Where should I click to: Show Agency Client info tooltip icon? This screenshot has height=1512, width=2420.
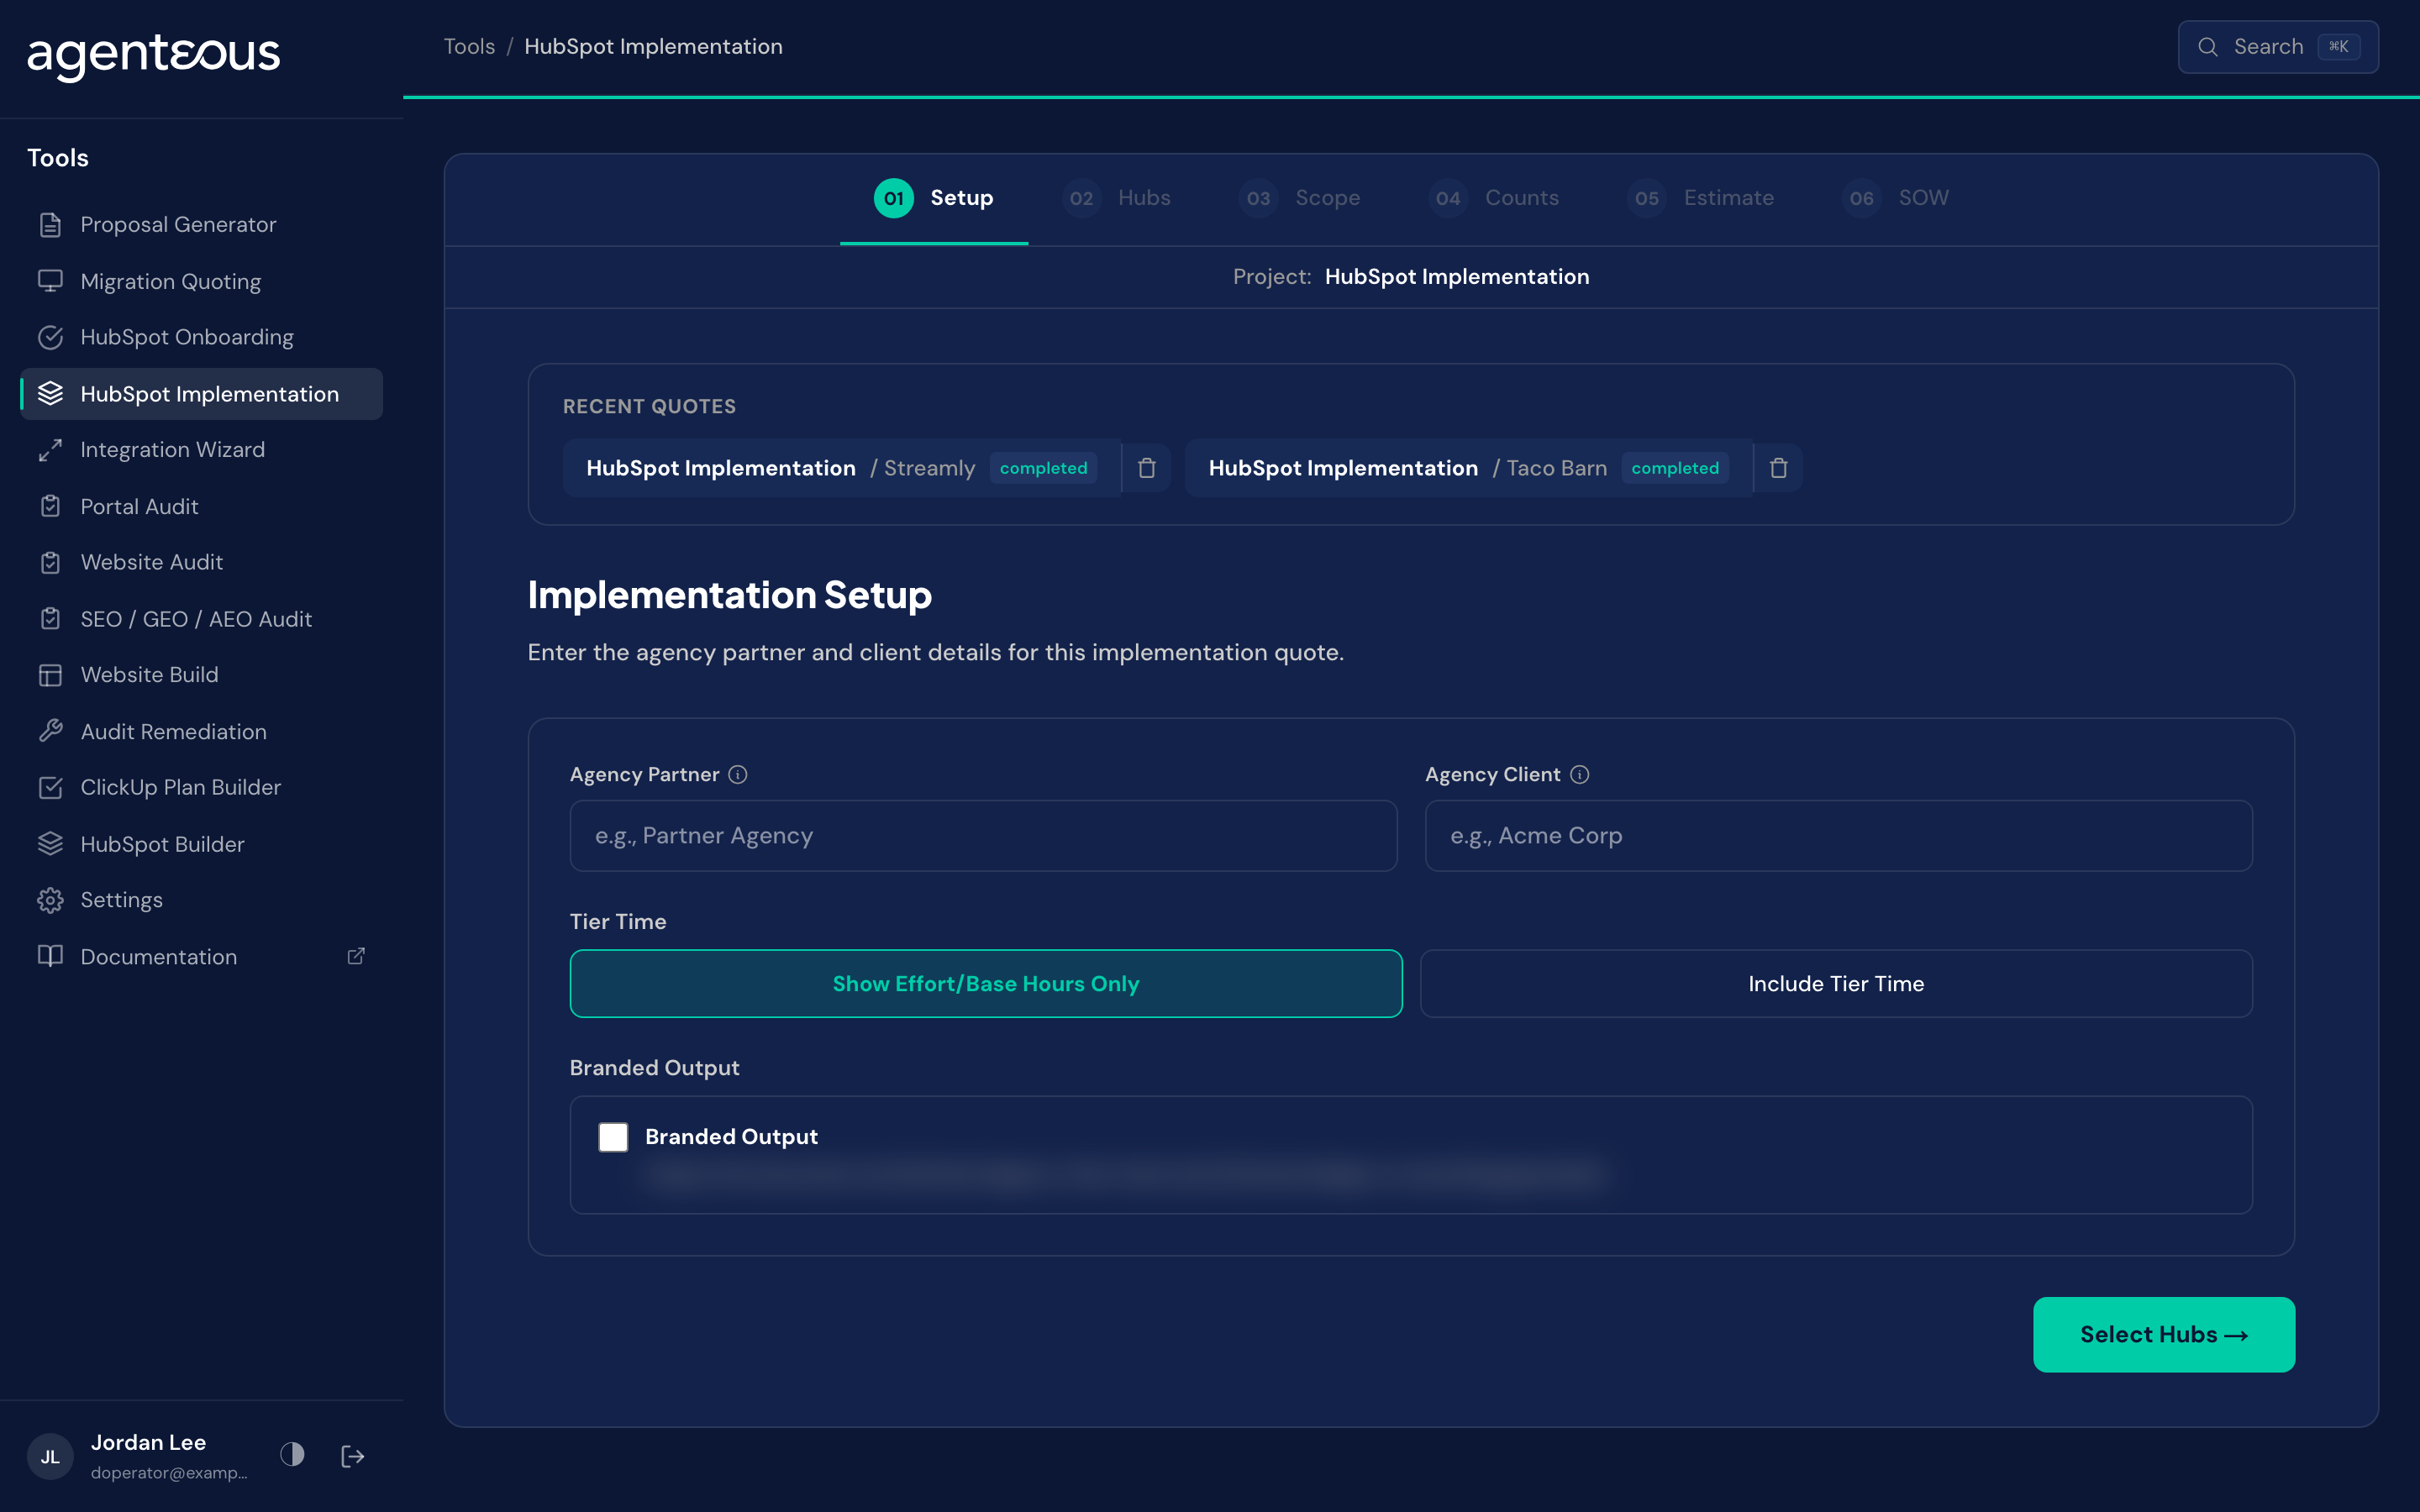click(x=1580, y=775)
